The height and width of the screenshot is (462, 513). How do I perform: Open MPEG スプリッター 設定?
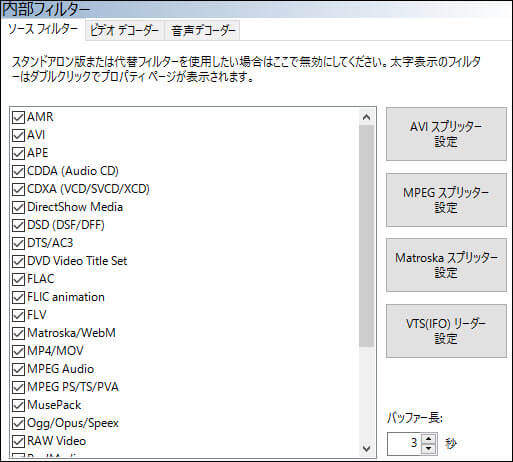coord(446,200)
